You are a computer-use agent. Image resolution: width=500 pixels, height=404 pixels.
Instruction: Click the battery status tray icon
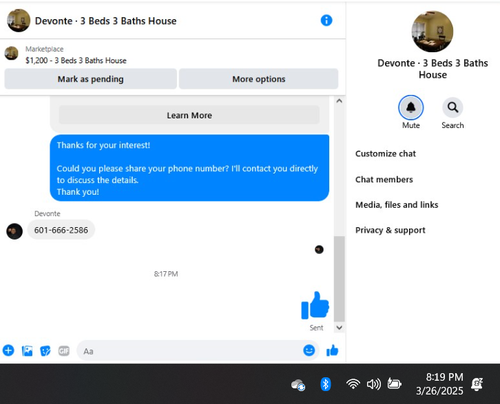coord(394,384)
